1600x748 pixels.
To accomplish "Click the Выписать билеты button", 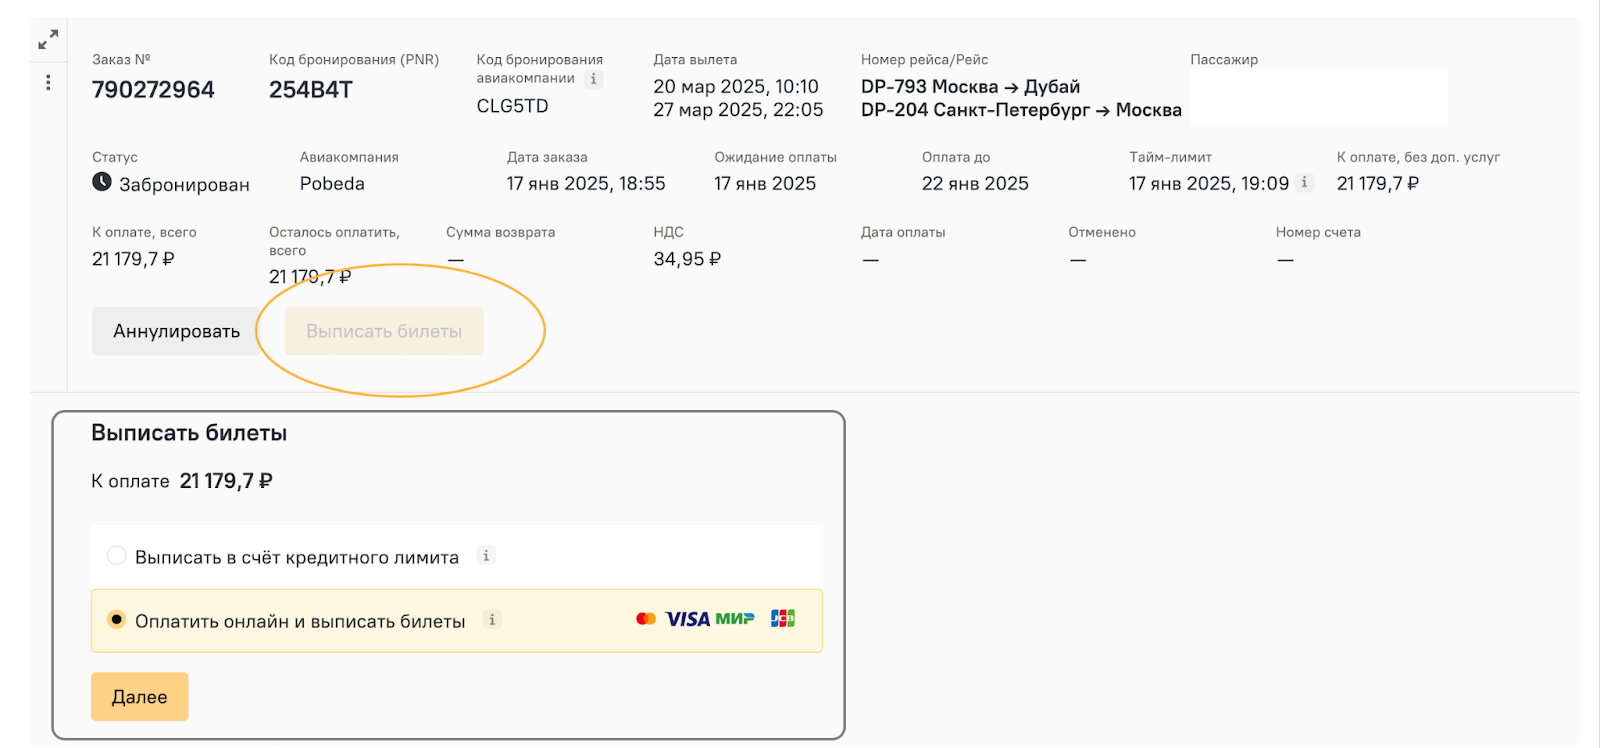I will click(x=384, y=331).
